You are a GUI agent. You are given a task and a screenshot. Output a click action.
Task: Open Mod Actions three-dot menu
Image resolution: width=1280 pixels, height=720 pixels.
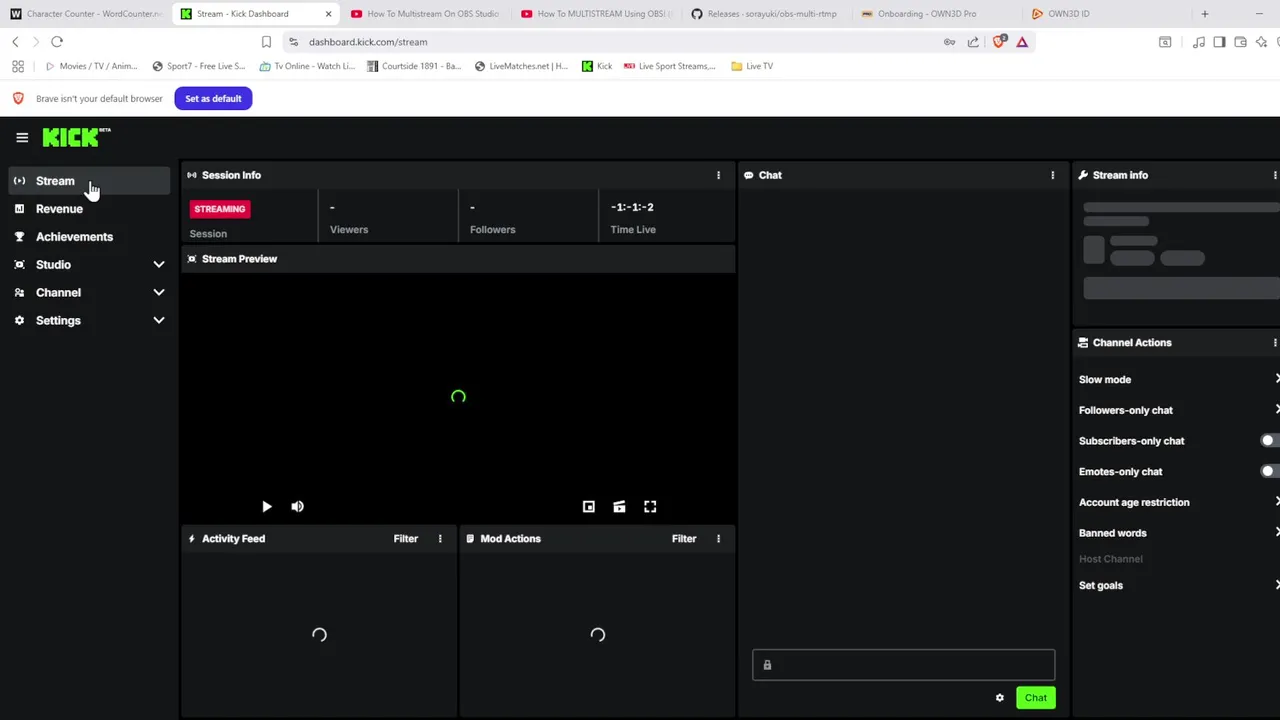pyautogui.click(x=718, y=539)
